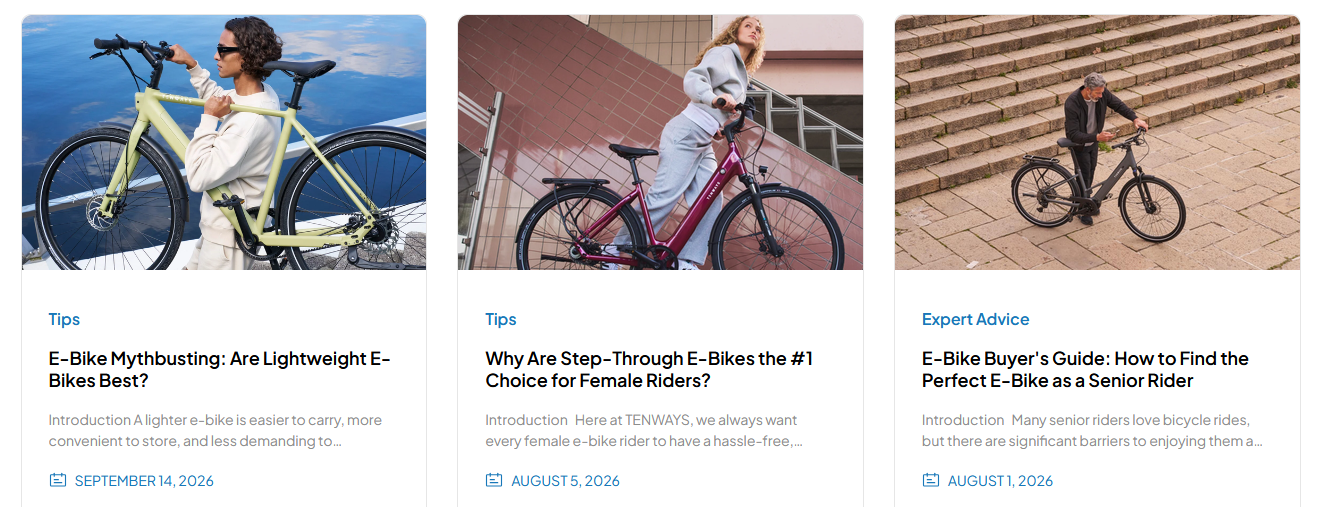Click the September 14, 2026 date text

pos(144,481)
